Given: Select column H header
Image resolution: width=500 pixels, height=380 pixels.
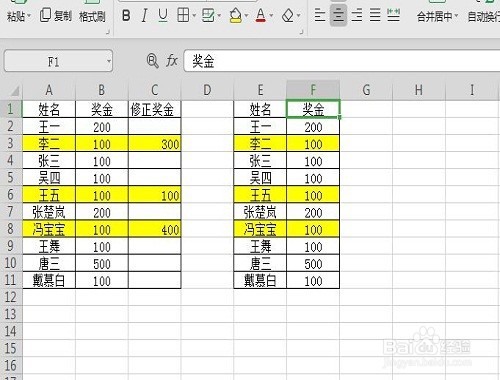Looking at the screenshot, I should pyautogui.click(x=419, y=90).
